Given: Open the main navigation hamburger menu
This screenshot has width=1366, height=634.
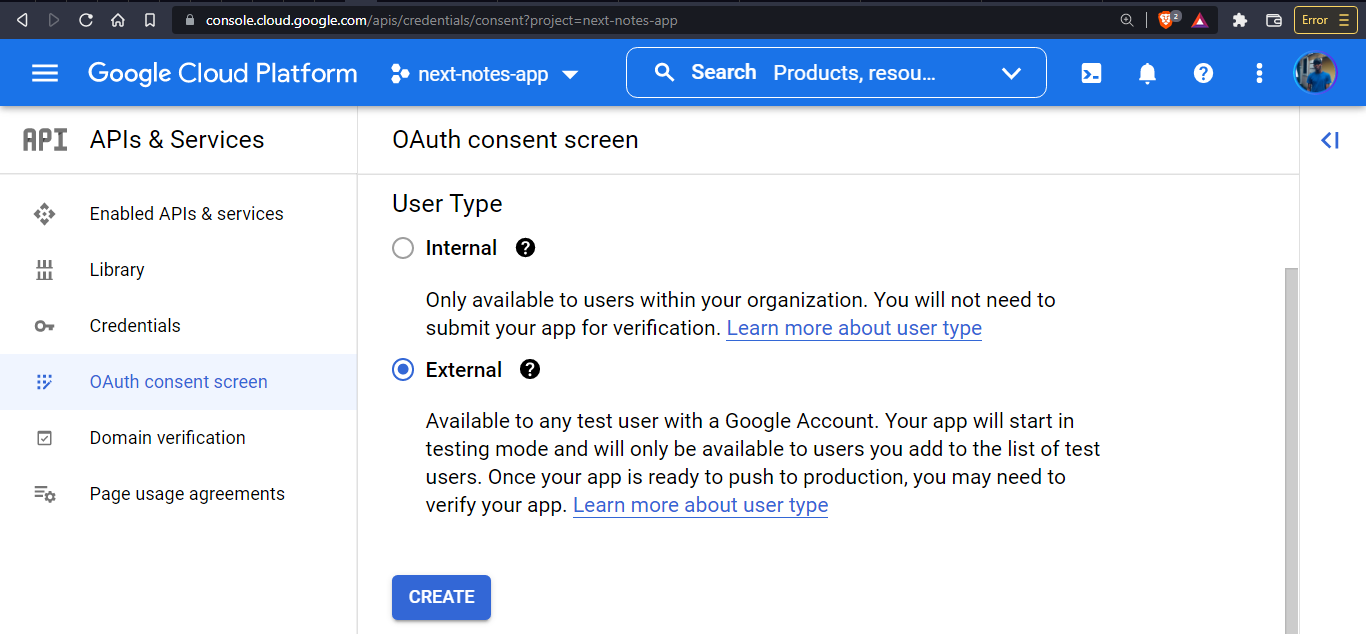Looking at the screenshot, I should [45, 73].
